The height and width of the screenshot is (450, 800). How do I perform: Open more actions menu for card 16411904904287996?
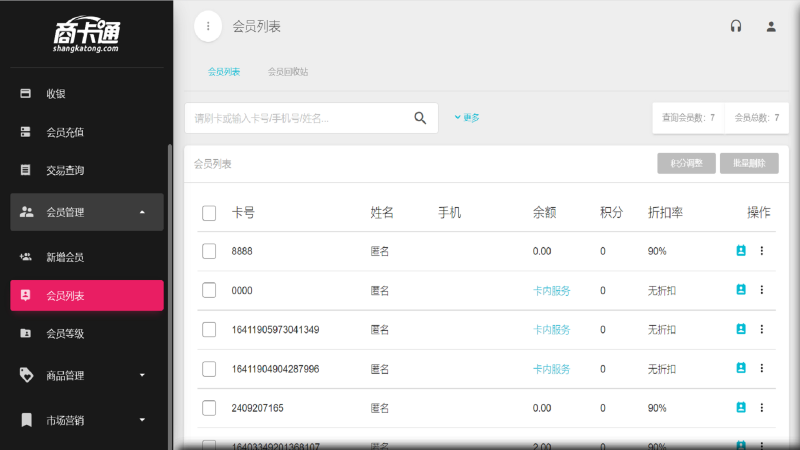pos(762,368)
